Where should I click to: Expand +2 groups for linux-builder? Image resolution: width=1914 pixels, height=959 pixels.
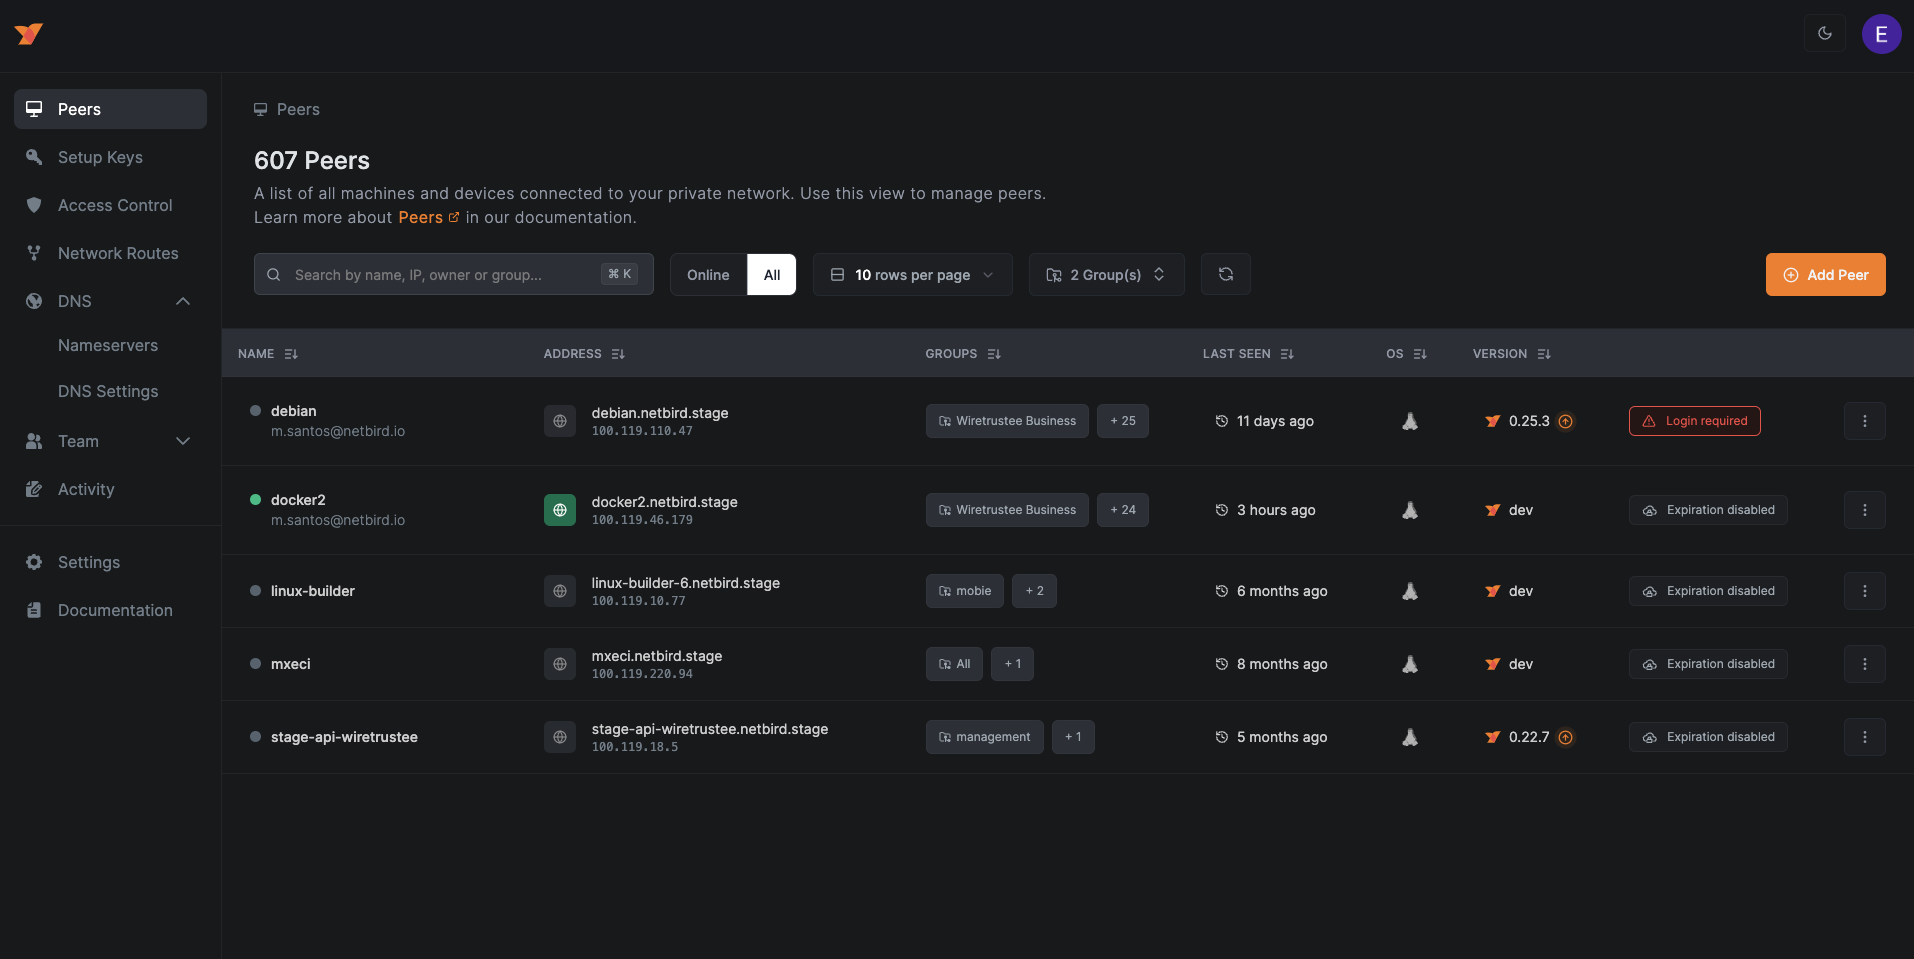click(x=1034, y=591)
